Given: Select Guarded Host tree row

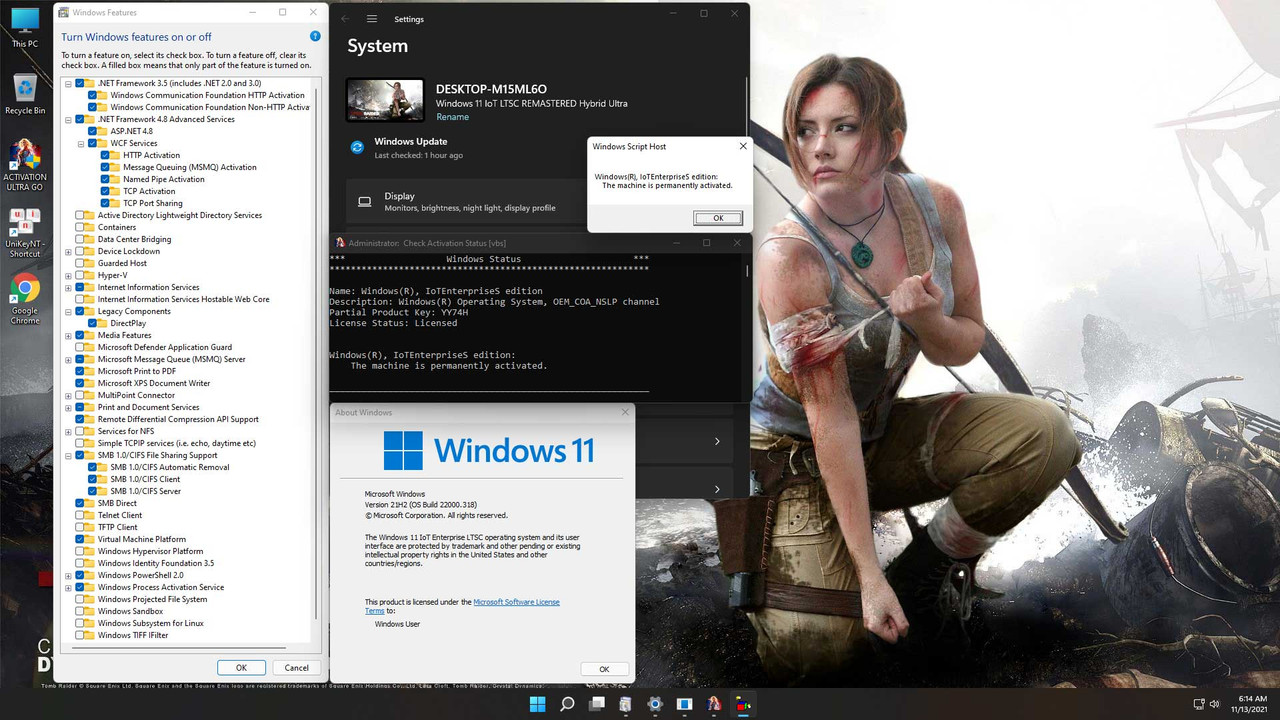Looking at the screenshot, I should click(x=122, y=263).
